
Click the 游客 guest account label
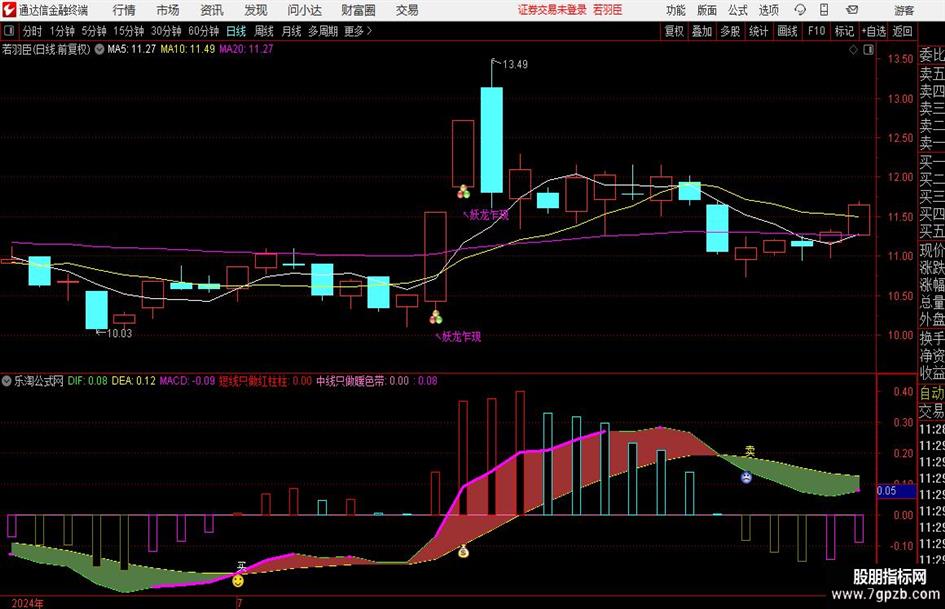[904, 10]
